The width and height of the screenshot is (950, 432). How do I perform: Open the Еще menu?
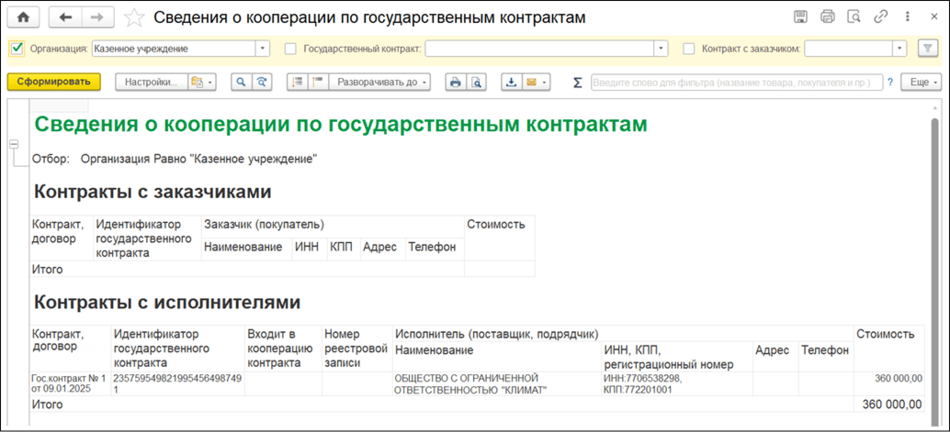pyautogui.click(x=921, y=82)
